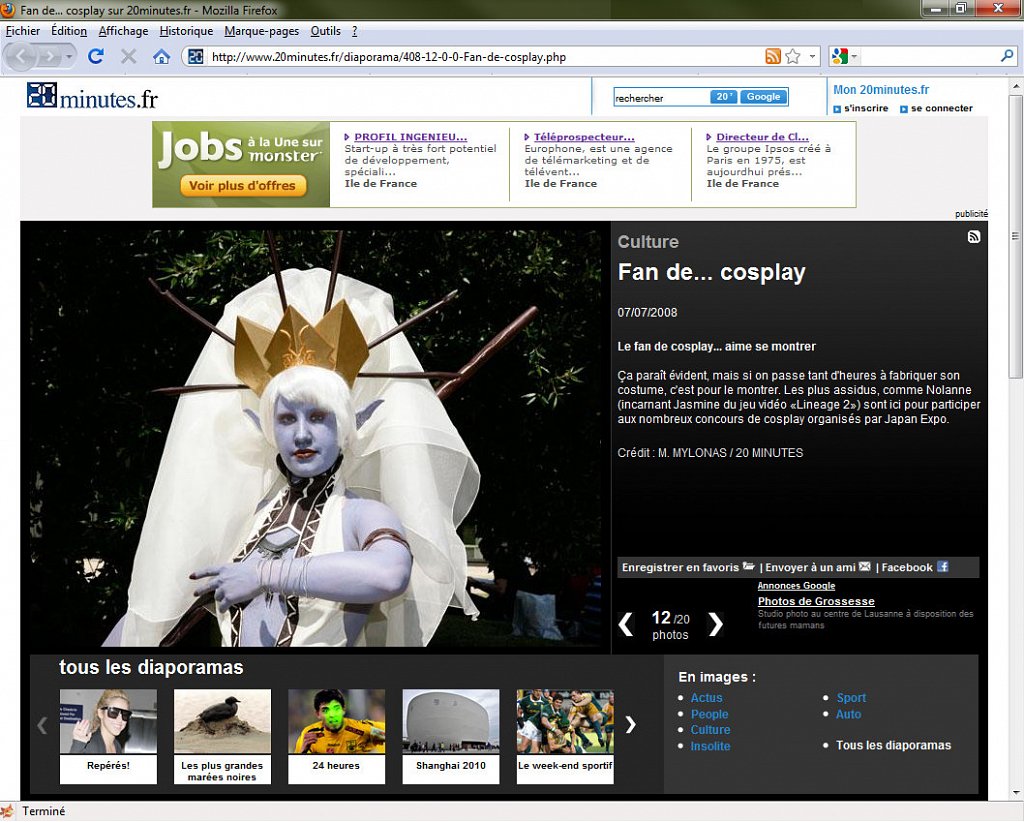Click the Tous les diaporamas link
This screenshot has width=1024, height=822.
[893, 745]
